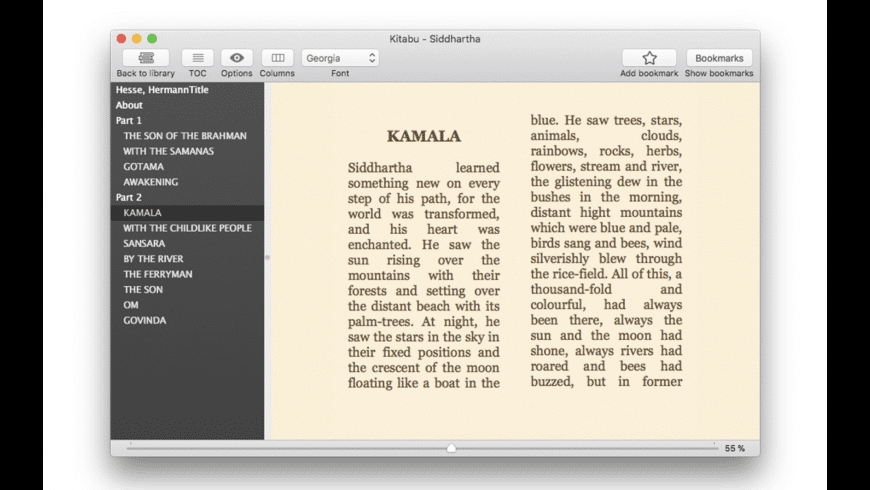The image size is (870, 490).
Task: Open reading Options eye icon
Action: pos(236,58)
